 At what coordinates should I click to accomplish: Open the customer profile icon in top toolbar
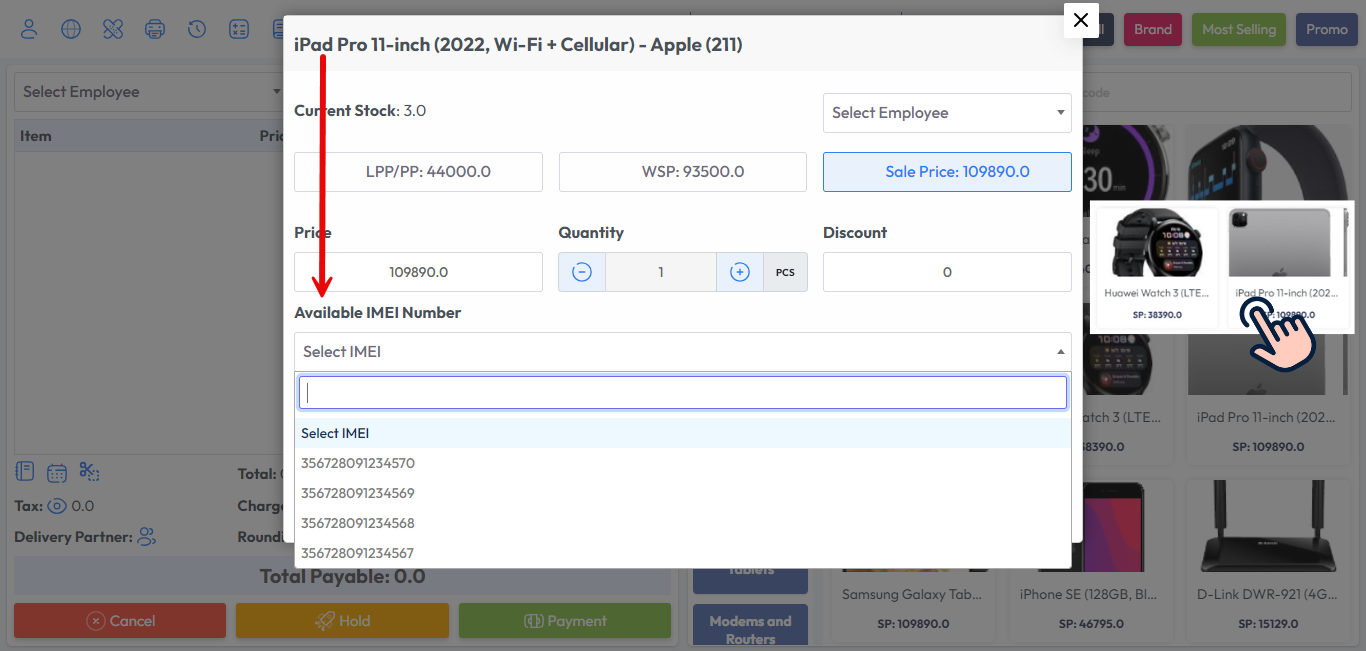coord(29,29)
